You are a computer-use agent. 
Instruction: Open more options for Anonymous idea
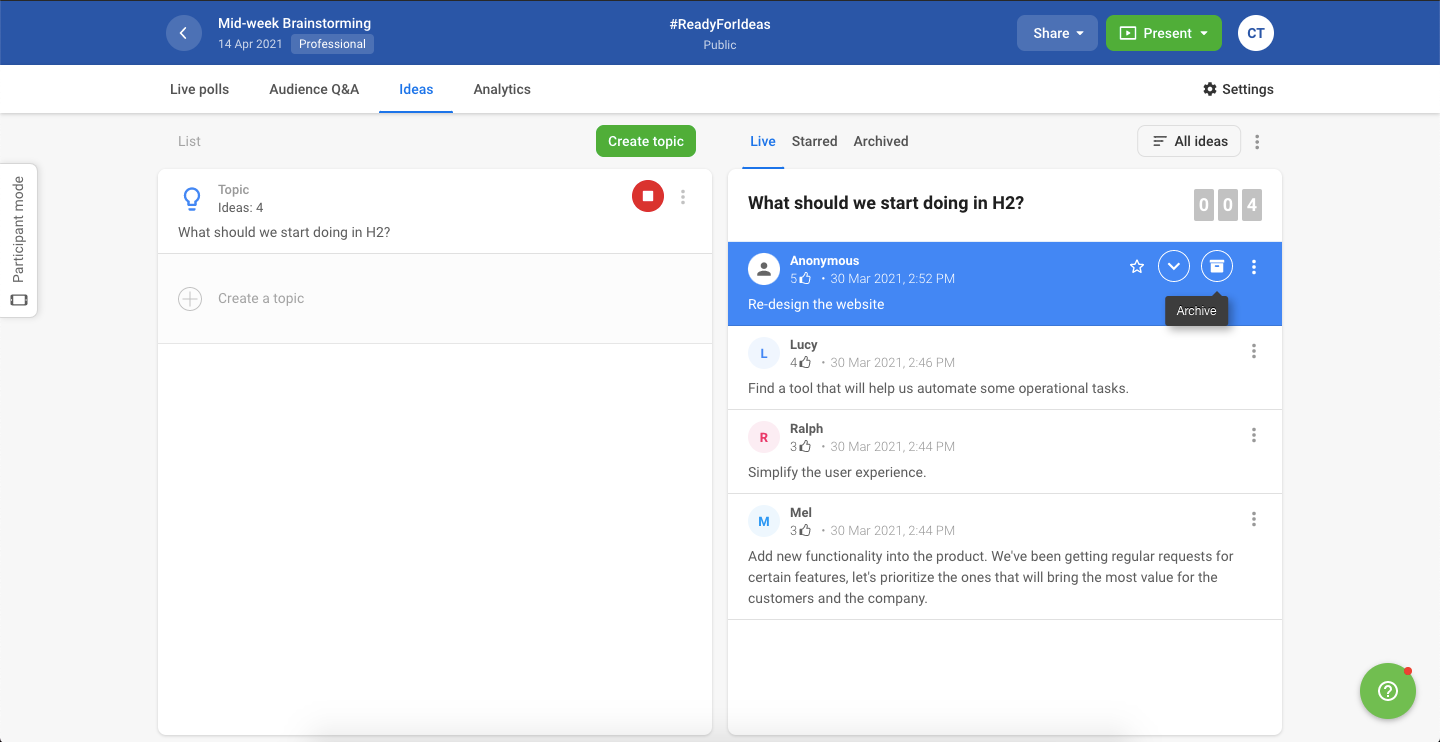(1254, 267)
